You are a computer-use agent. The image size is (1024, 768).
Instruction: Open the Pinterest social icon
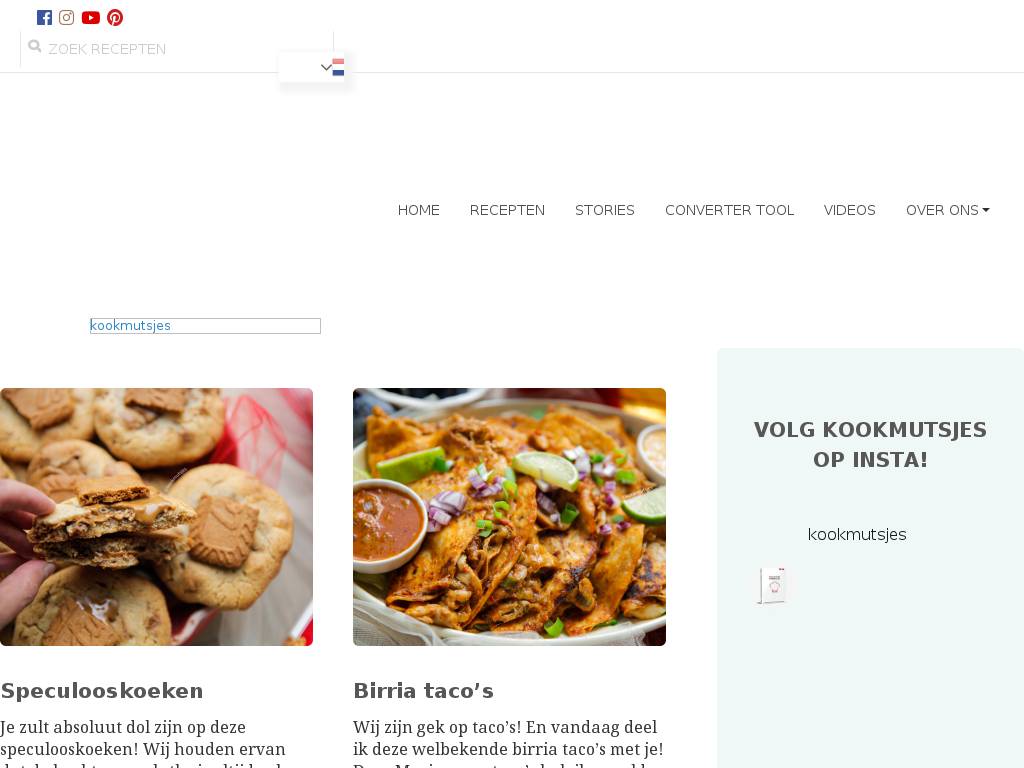(115, 18)
